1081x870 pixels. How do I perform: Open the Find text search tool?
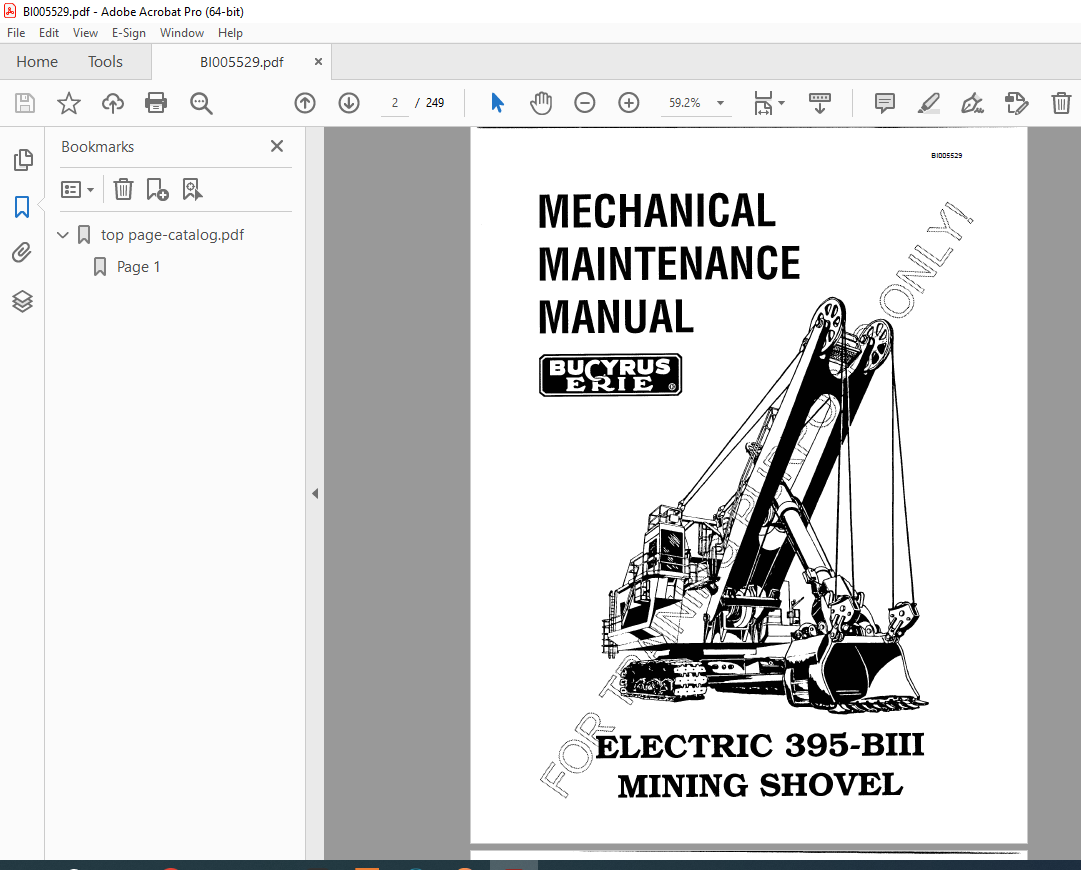click(x=201, y=103)
